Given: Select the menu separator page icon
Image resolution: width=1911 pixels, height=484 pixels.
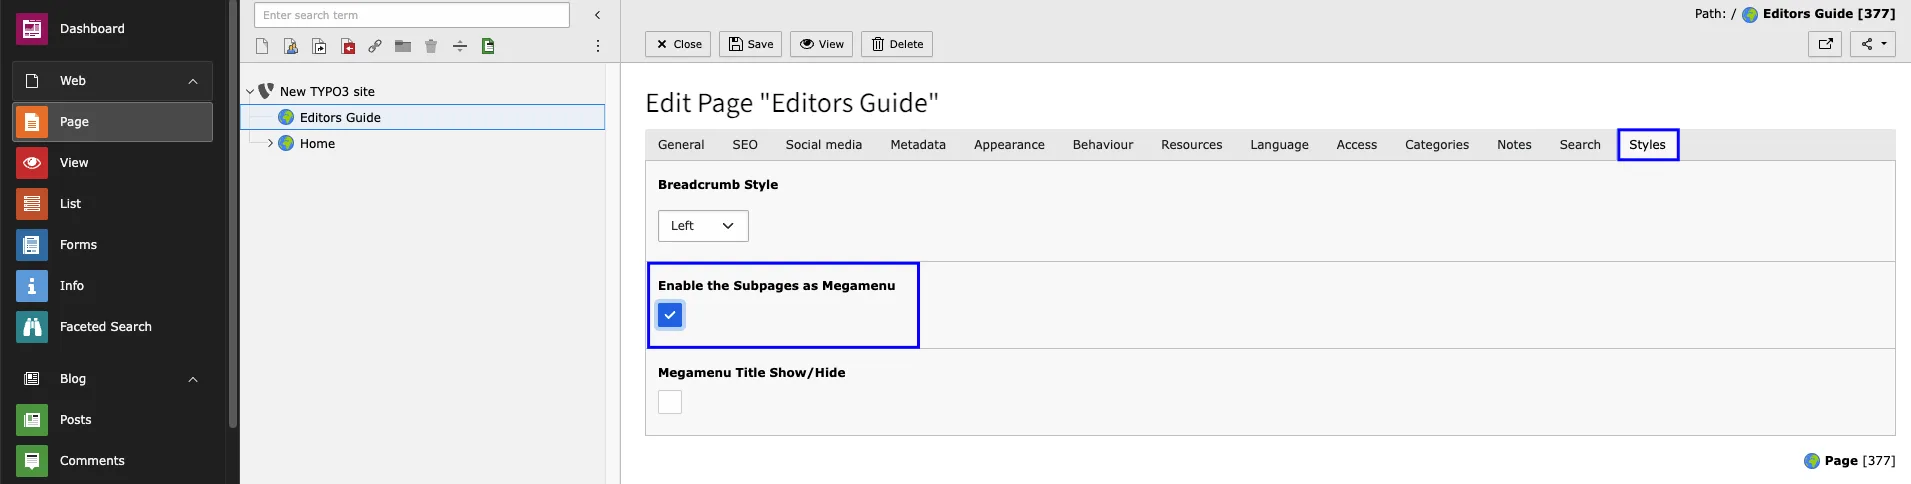Looking at the screenshot, I should click(460, 46).
